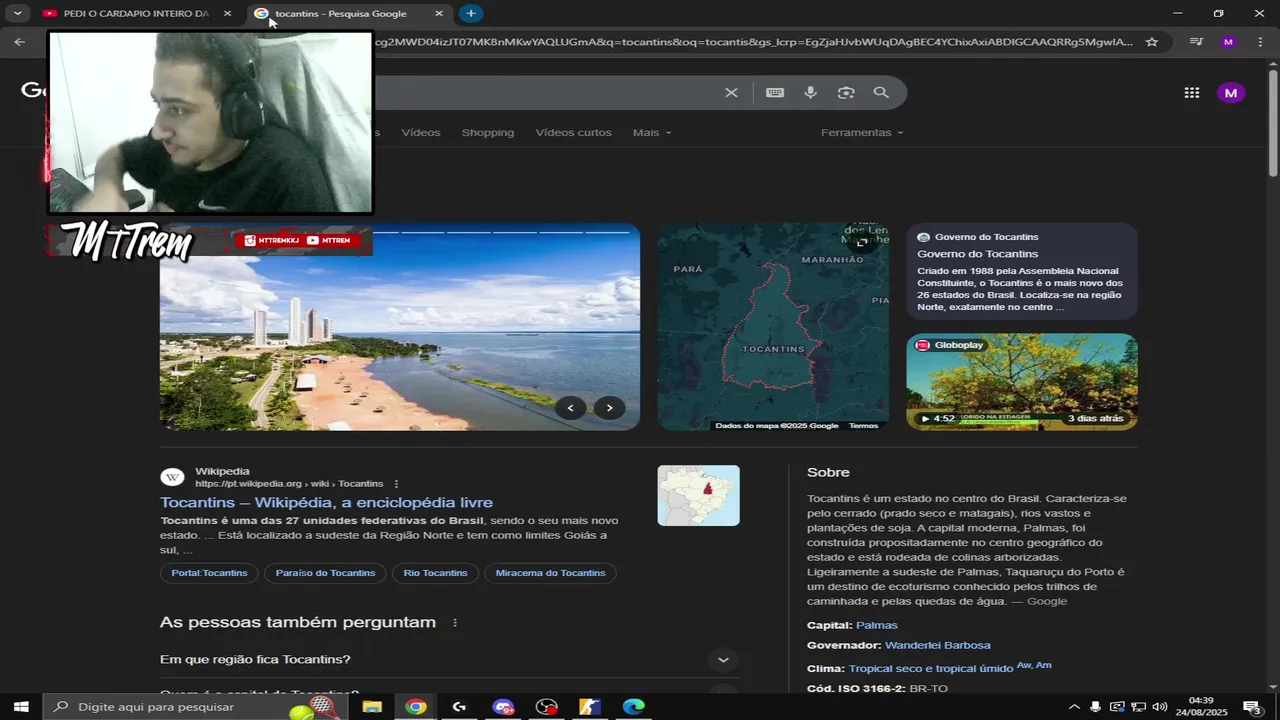Open 'Tropical seco e tropical úmido' climate link

[931, 669]
